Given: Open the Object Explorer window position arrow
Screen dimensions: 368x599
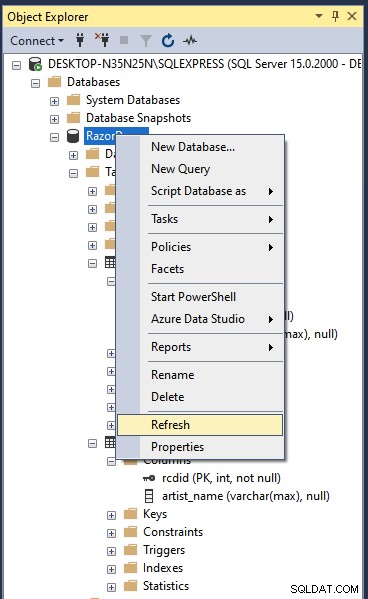Looking at the screenshot, I should click(319, 16).
